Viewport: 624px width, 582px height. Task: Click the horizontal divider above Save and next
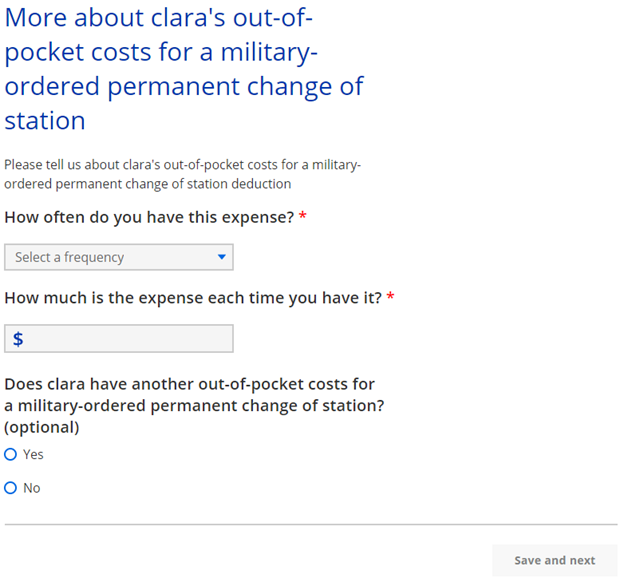(x=310, y=524)
